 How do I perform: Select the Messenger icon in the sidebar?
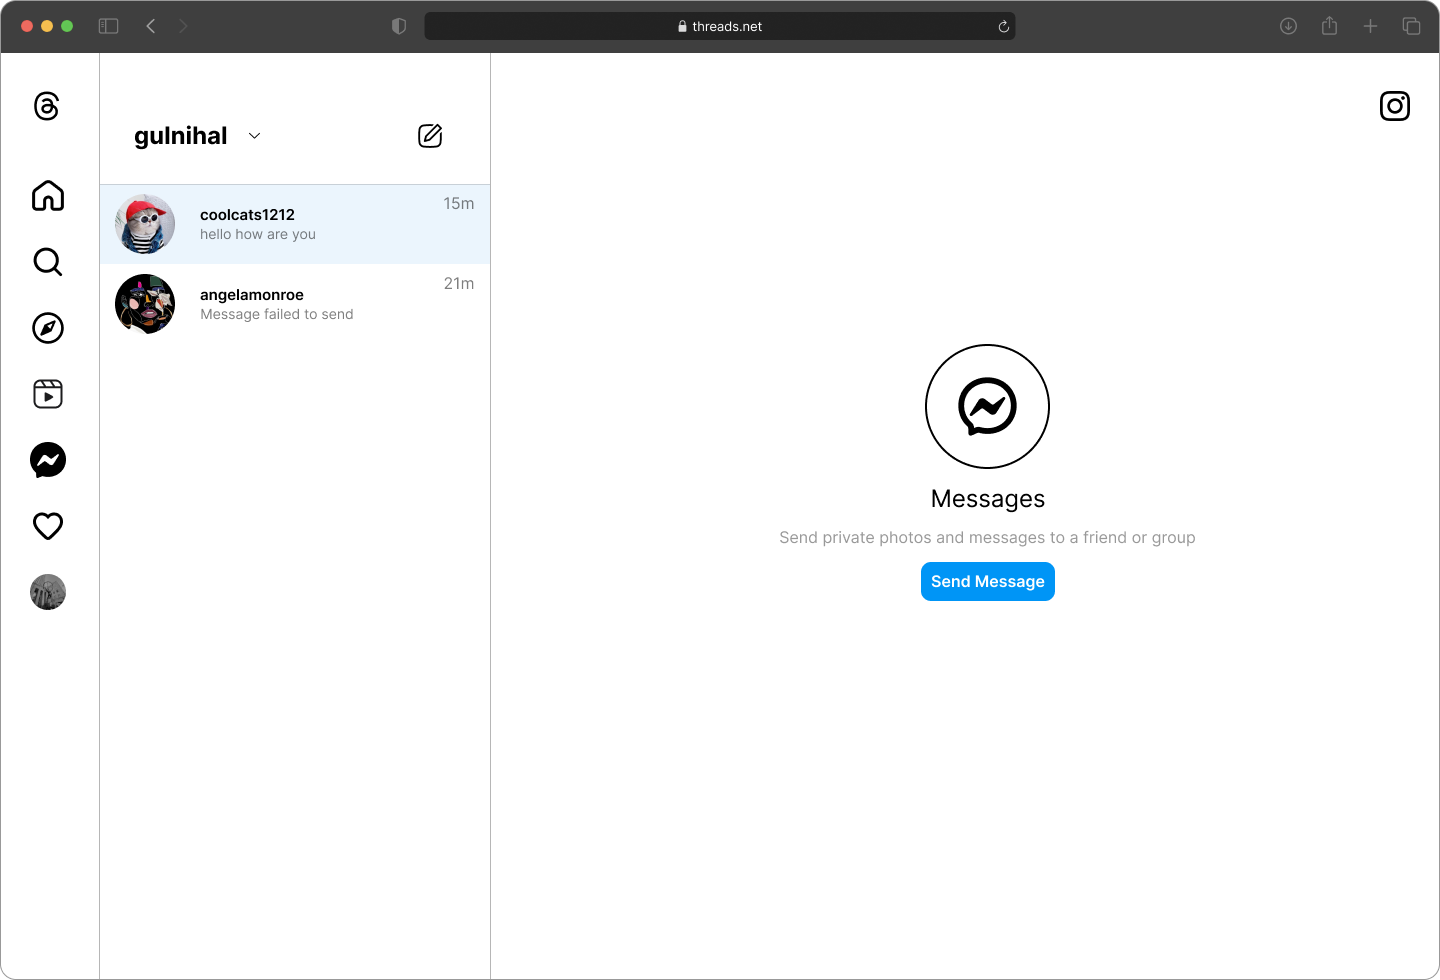click(48, 460)
